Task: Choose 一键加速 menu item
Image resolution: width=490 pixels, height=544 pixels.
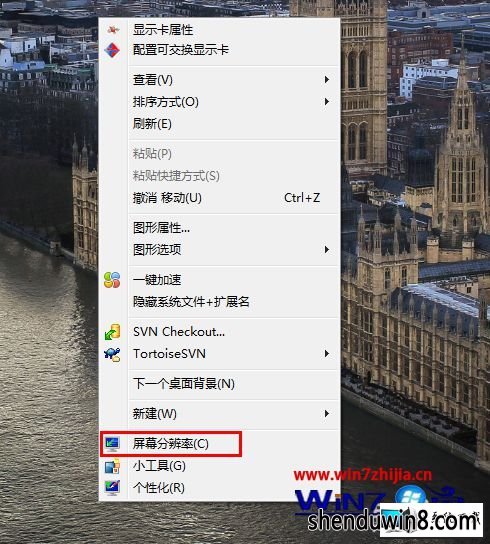Action: [219, 280]
